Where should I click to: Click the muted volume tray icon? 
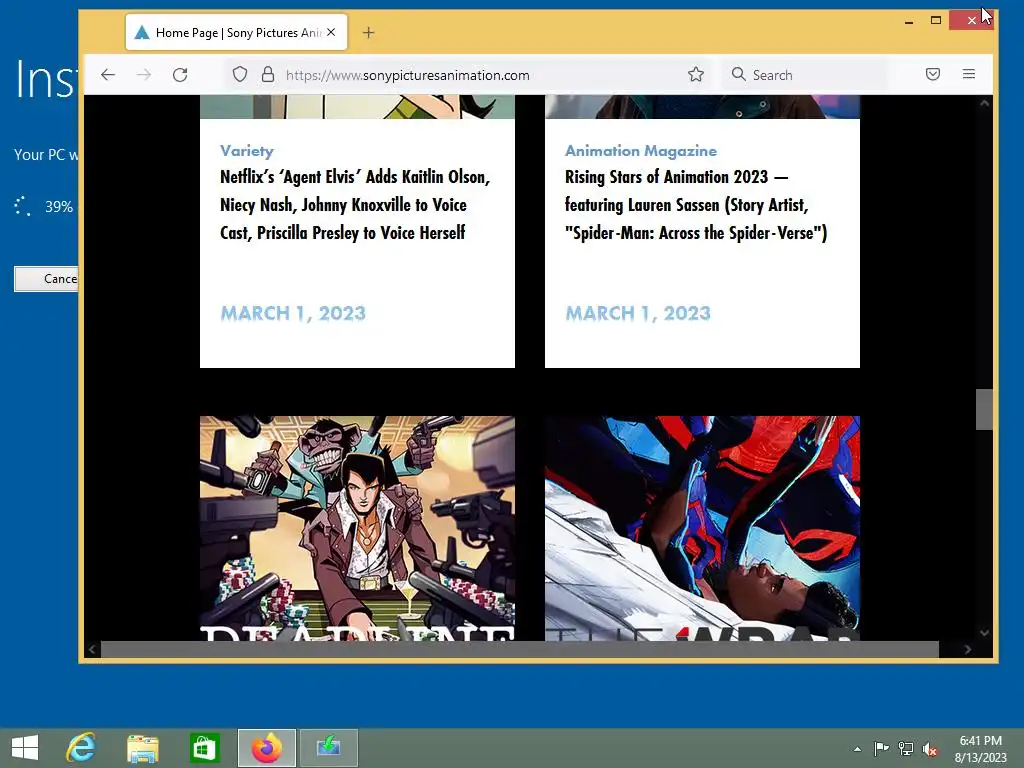pyautogui.click(x=930, y=749)
